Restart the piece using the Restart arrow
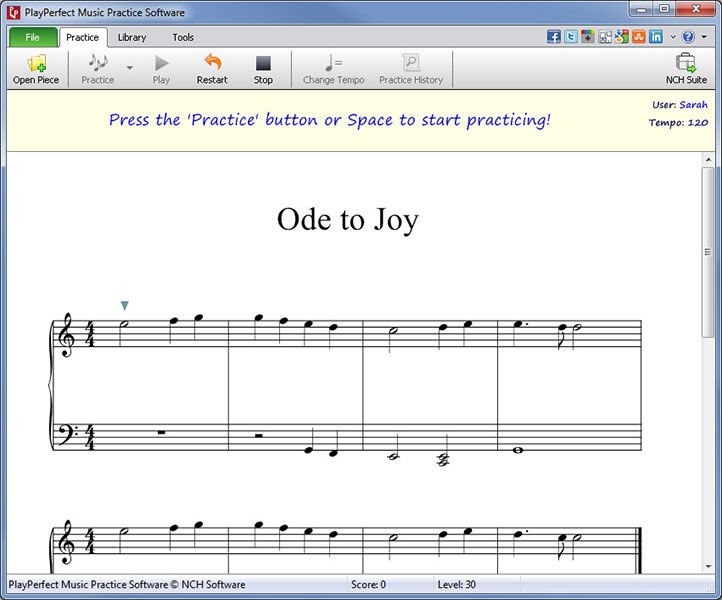This screenshot has height=600, width=722. (212, 69)
